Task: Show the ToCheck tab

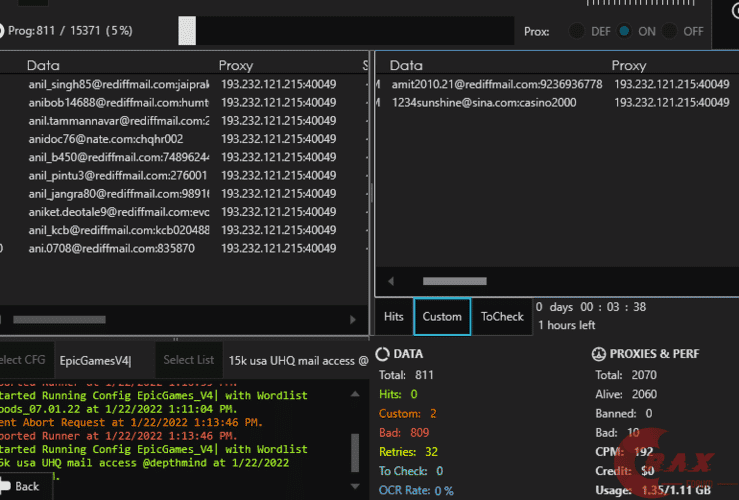Action: [x=502, y=317]
